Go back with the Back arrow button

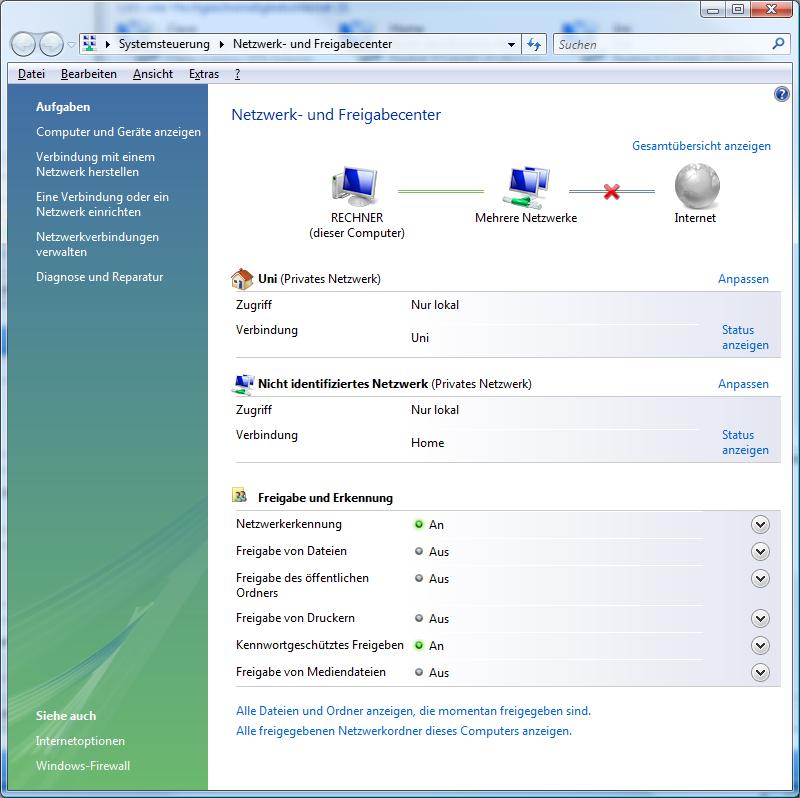pos(22,44)
